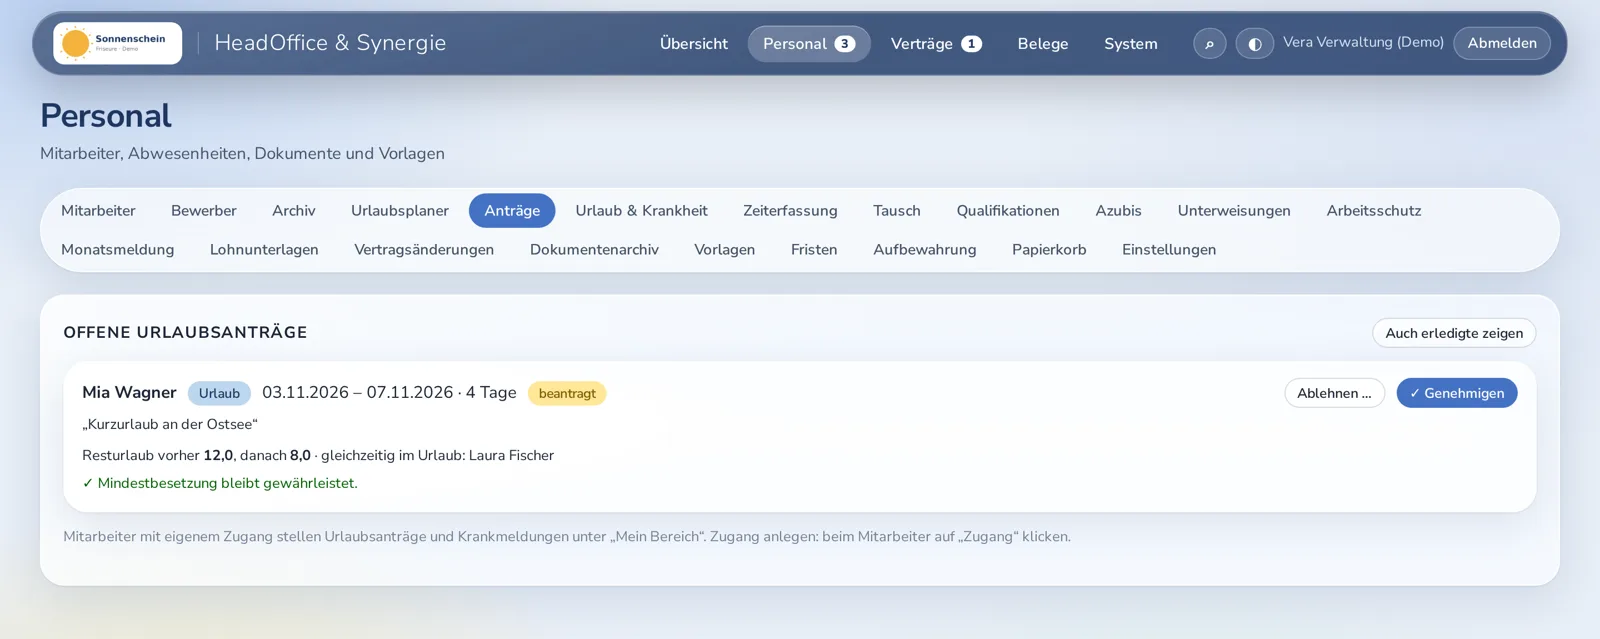Switch to the Aufbewahrung tab

(x=925, y=250)
